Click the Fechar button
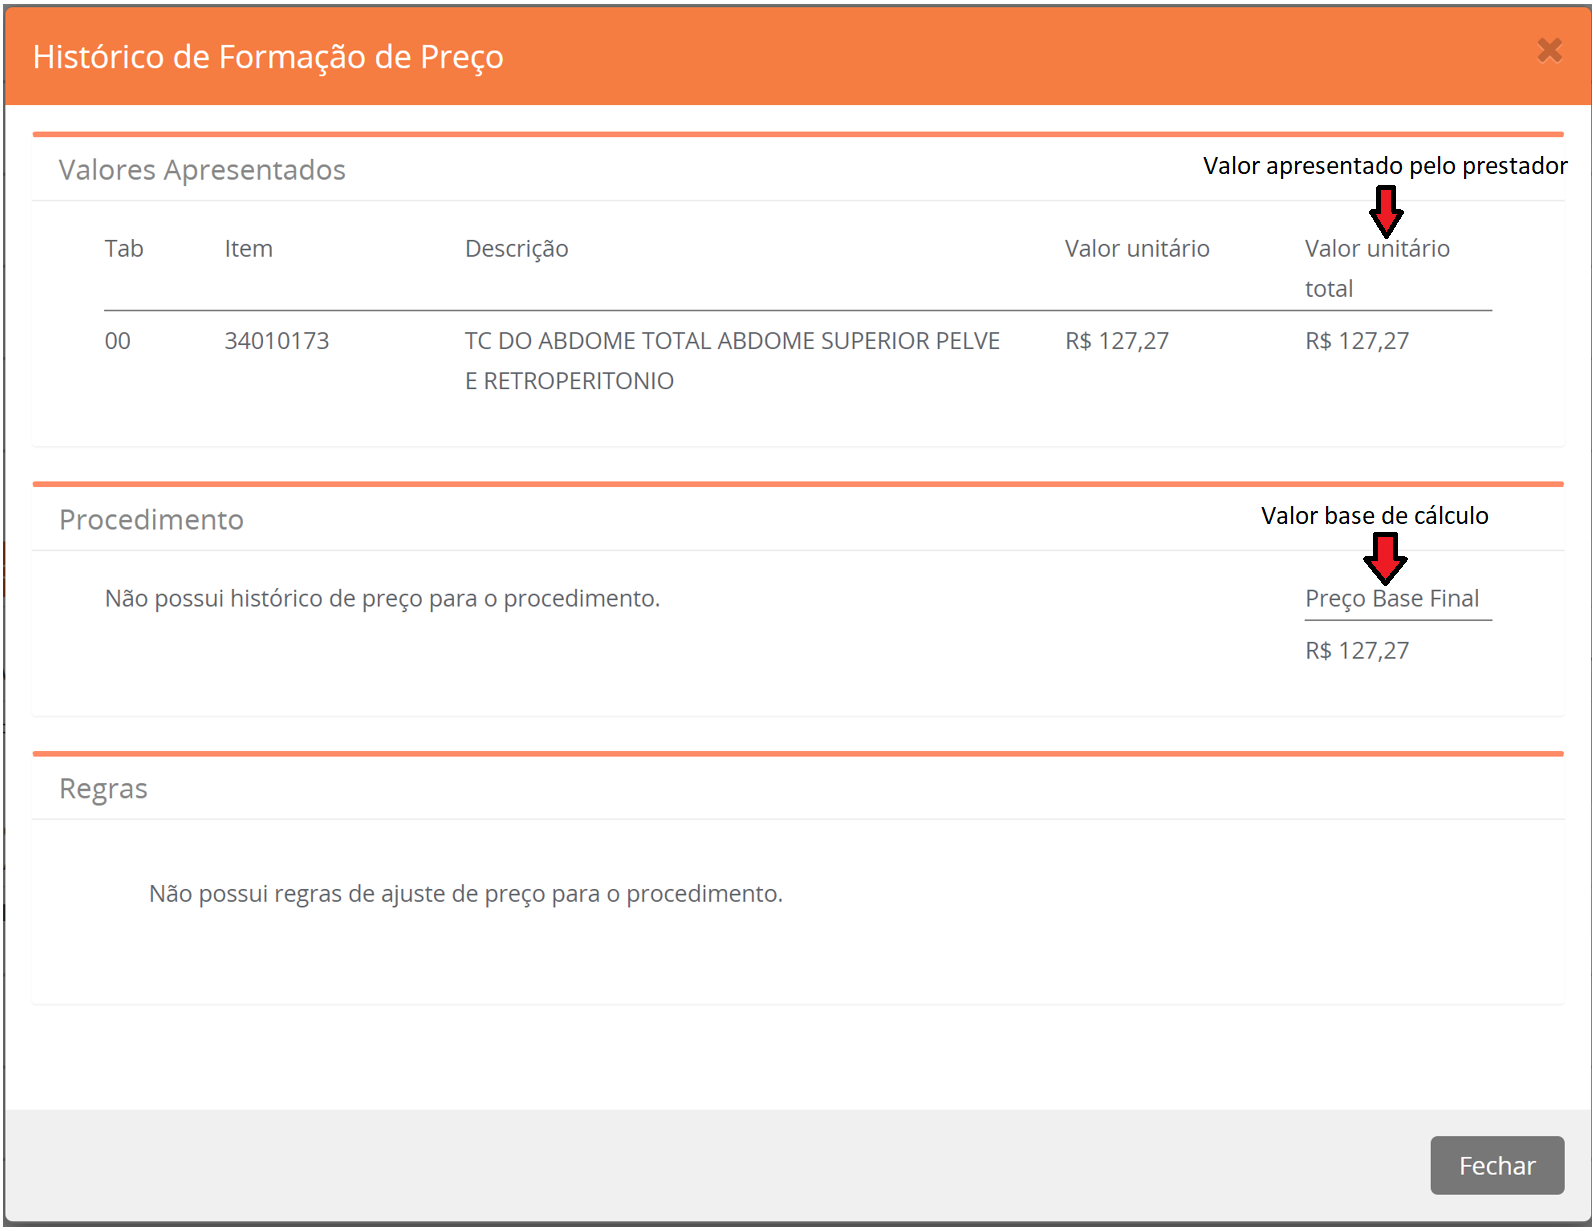This screenshot has height=1231, width=1593. [x=1496, y=1165]
